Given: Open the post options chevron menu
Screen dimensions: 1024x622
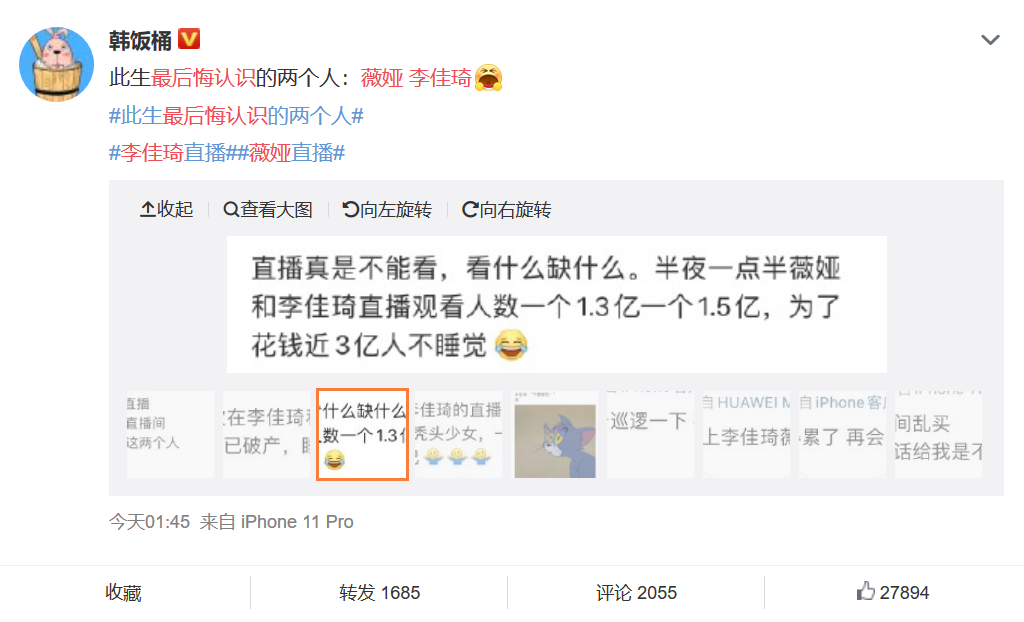Looking at the screenshot, I should [990, 40].
